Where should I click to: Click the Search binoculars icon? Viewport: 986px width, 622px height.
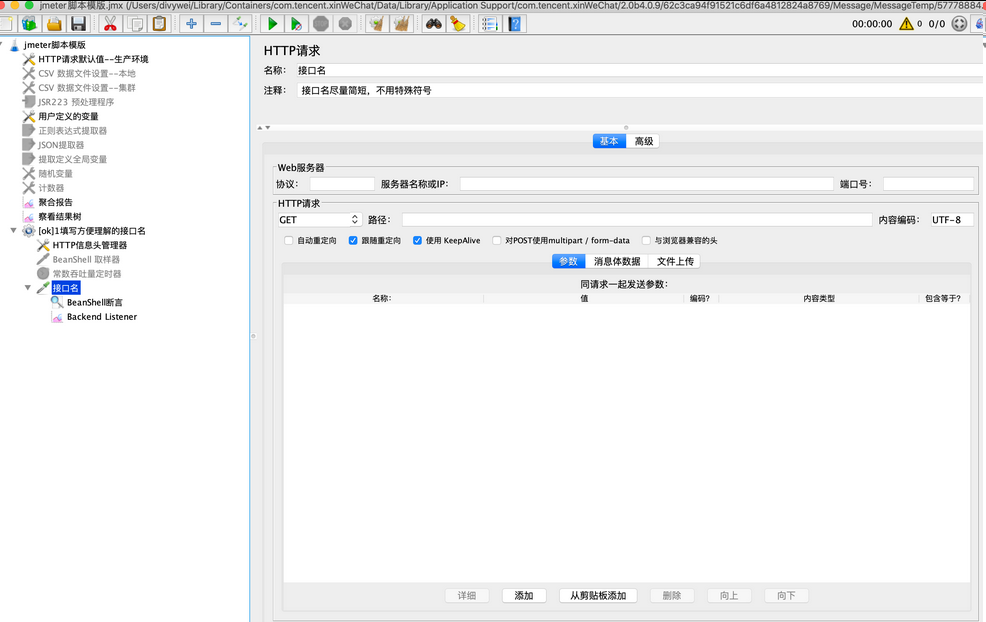(x=433, y=24)
